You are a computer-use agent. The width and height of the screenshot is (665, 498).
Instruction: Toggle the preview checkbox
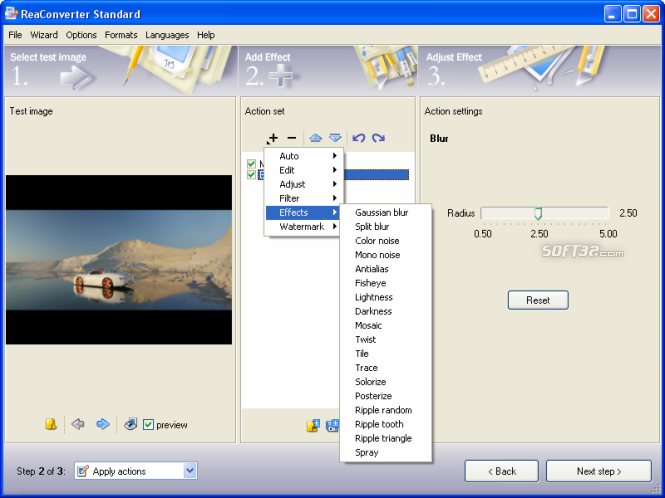click(148, 424)
